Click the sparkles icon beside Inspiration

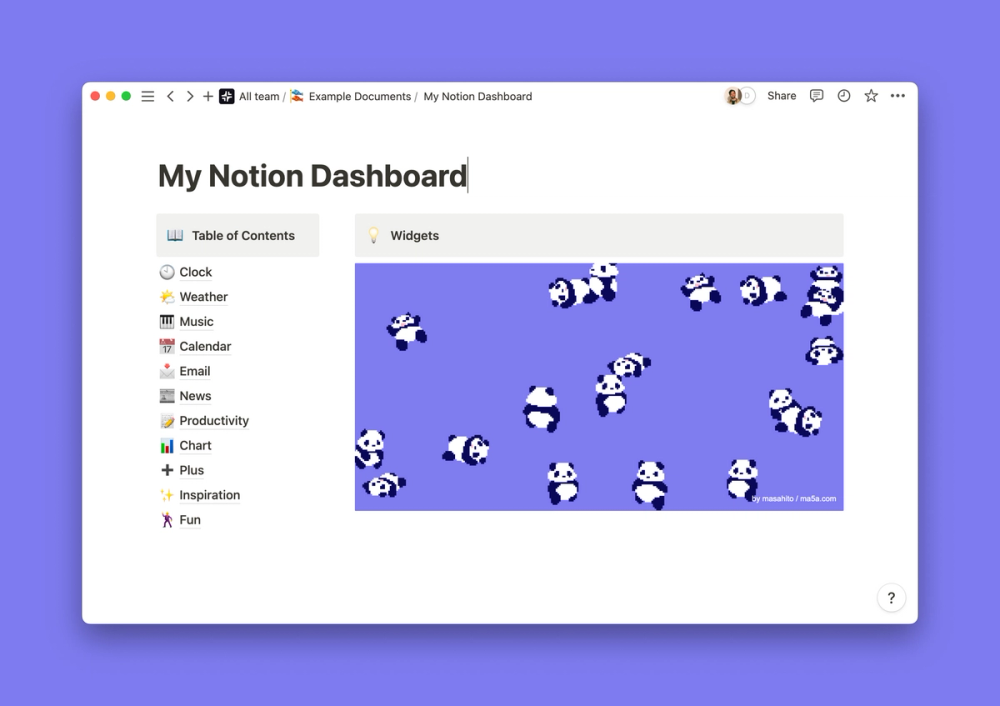coord(167,496)
